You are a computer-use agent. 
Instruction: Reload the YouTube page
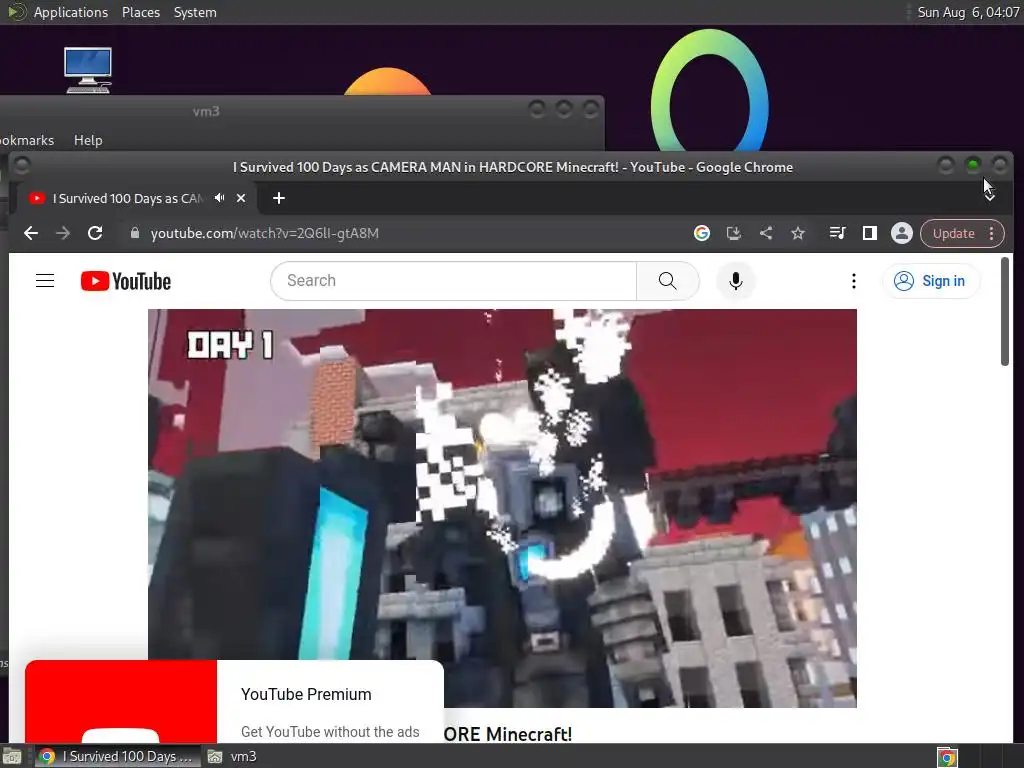coord(95,233)
